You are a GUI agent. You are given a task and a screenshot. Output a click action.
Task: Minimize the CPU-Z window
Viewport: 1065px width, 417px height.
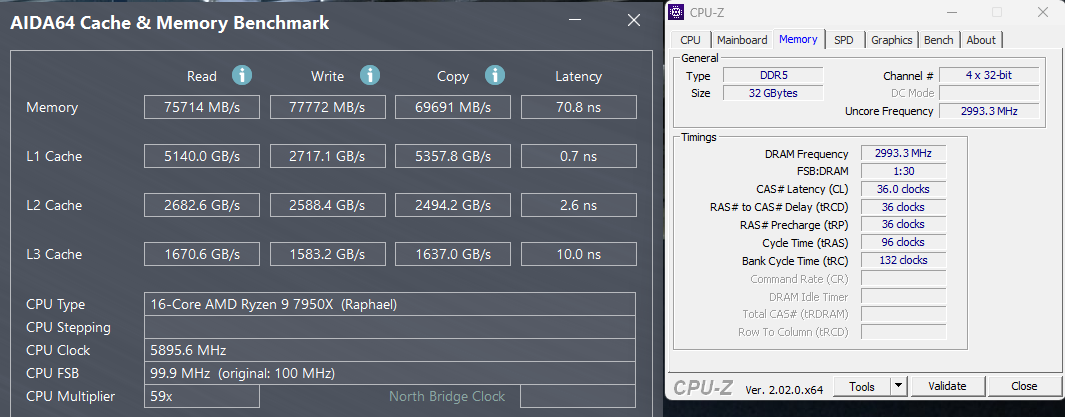click(951, 12)
